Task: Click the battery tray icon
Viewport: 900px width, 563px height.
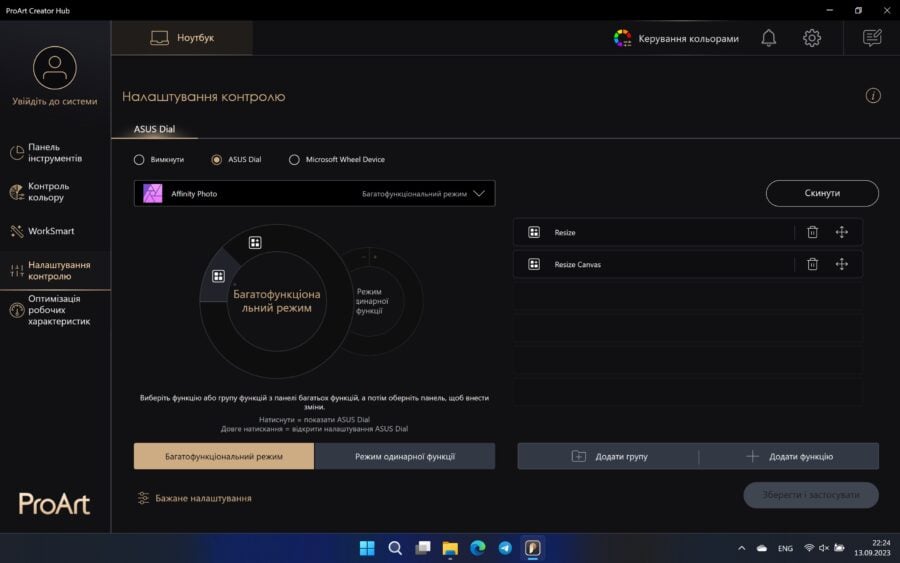Action: tap(839, 548)
